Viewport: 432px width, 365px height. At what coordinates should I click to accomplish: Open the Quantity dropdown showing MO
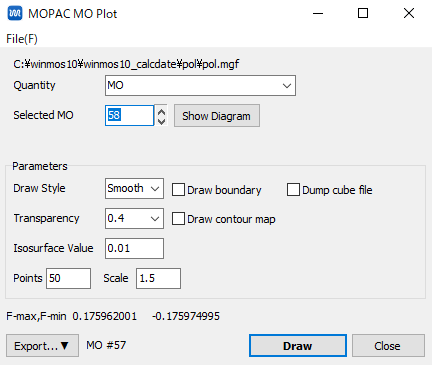click(x=200, y=85)
